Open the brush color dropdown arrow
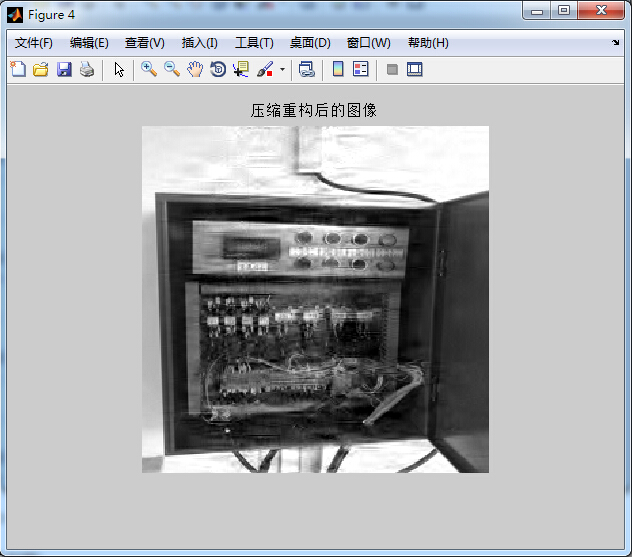The width and height of the screenshot is (632, 557). [282, 69]
